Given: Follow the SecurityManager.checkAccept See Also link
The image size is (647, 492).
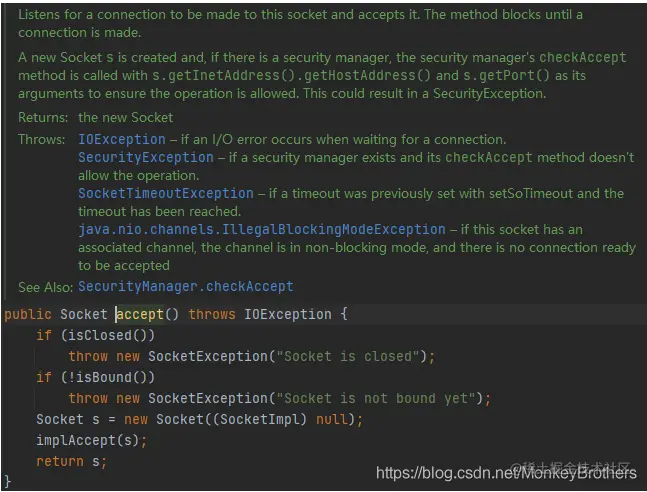Looking at the screenshot, I should pyautogui.click(x=186, y=286).
